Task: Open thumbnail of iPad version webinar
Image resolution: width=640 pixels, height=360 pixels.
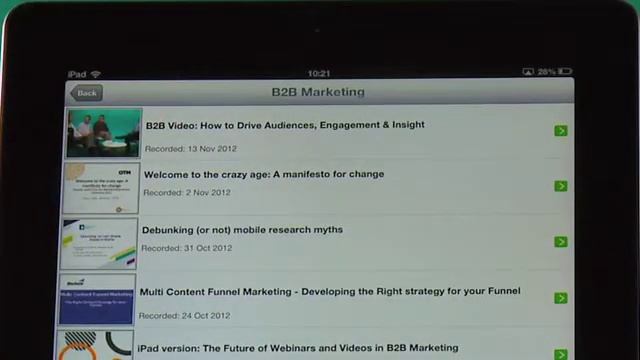Action: click(95, 345)
